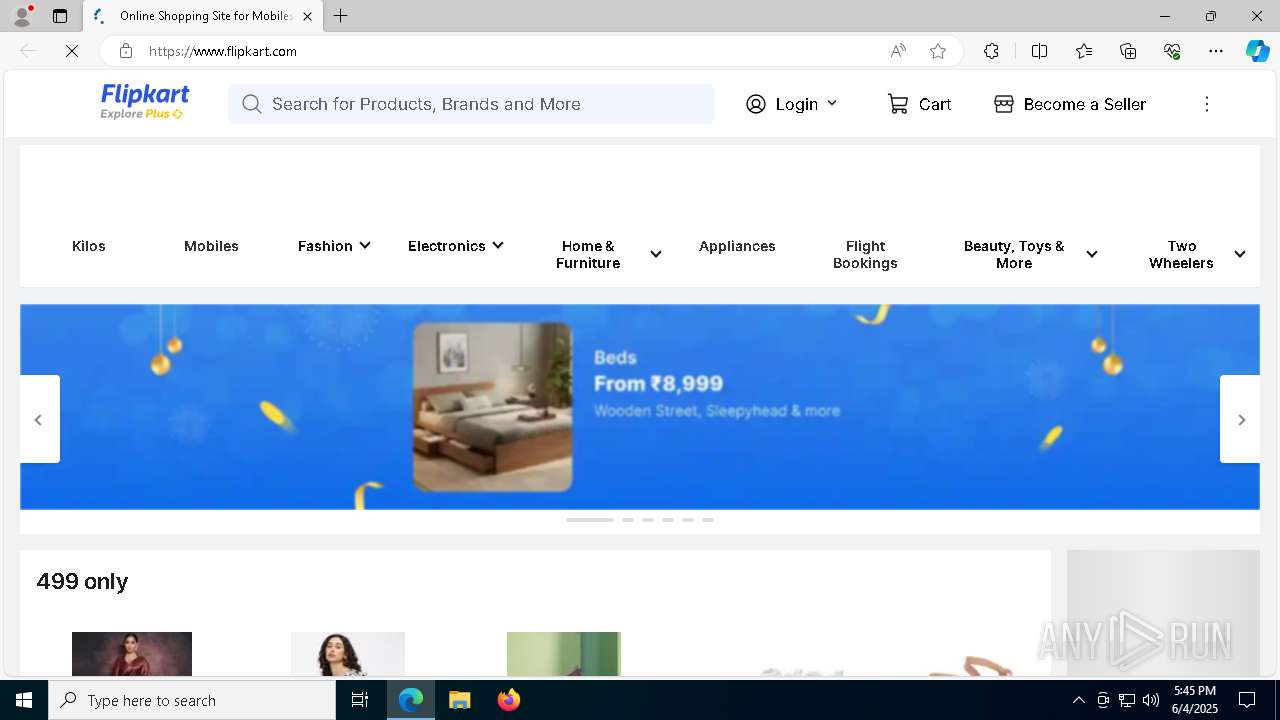This screenshot has height=720, width=1280.
Task: Open the clock showing 5:45 PM
Action: pyautogui.click(x=1194, y=700)
